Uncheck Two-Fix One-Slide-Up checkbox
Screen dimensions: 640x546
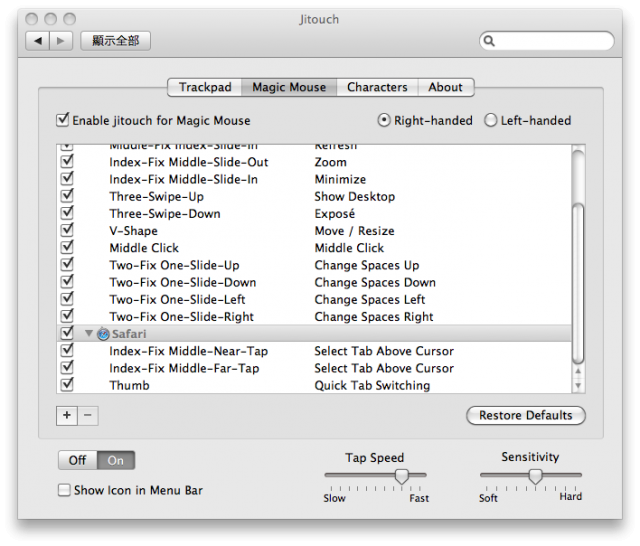click(x=67, y=265)
